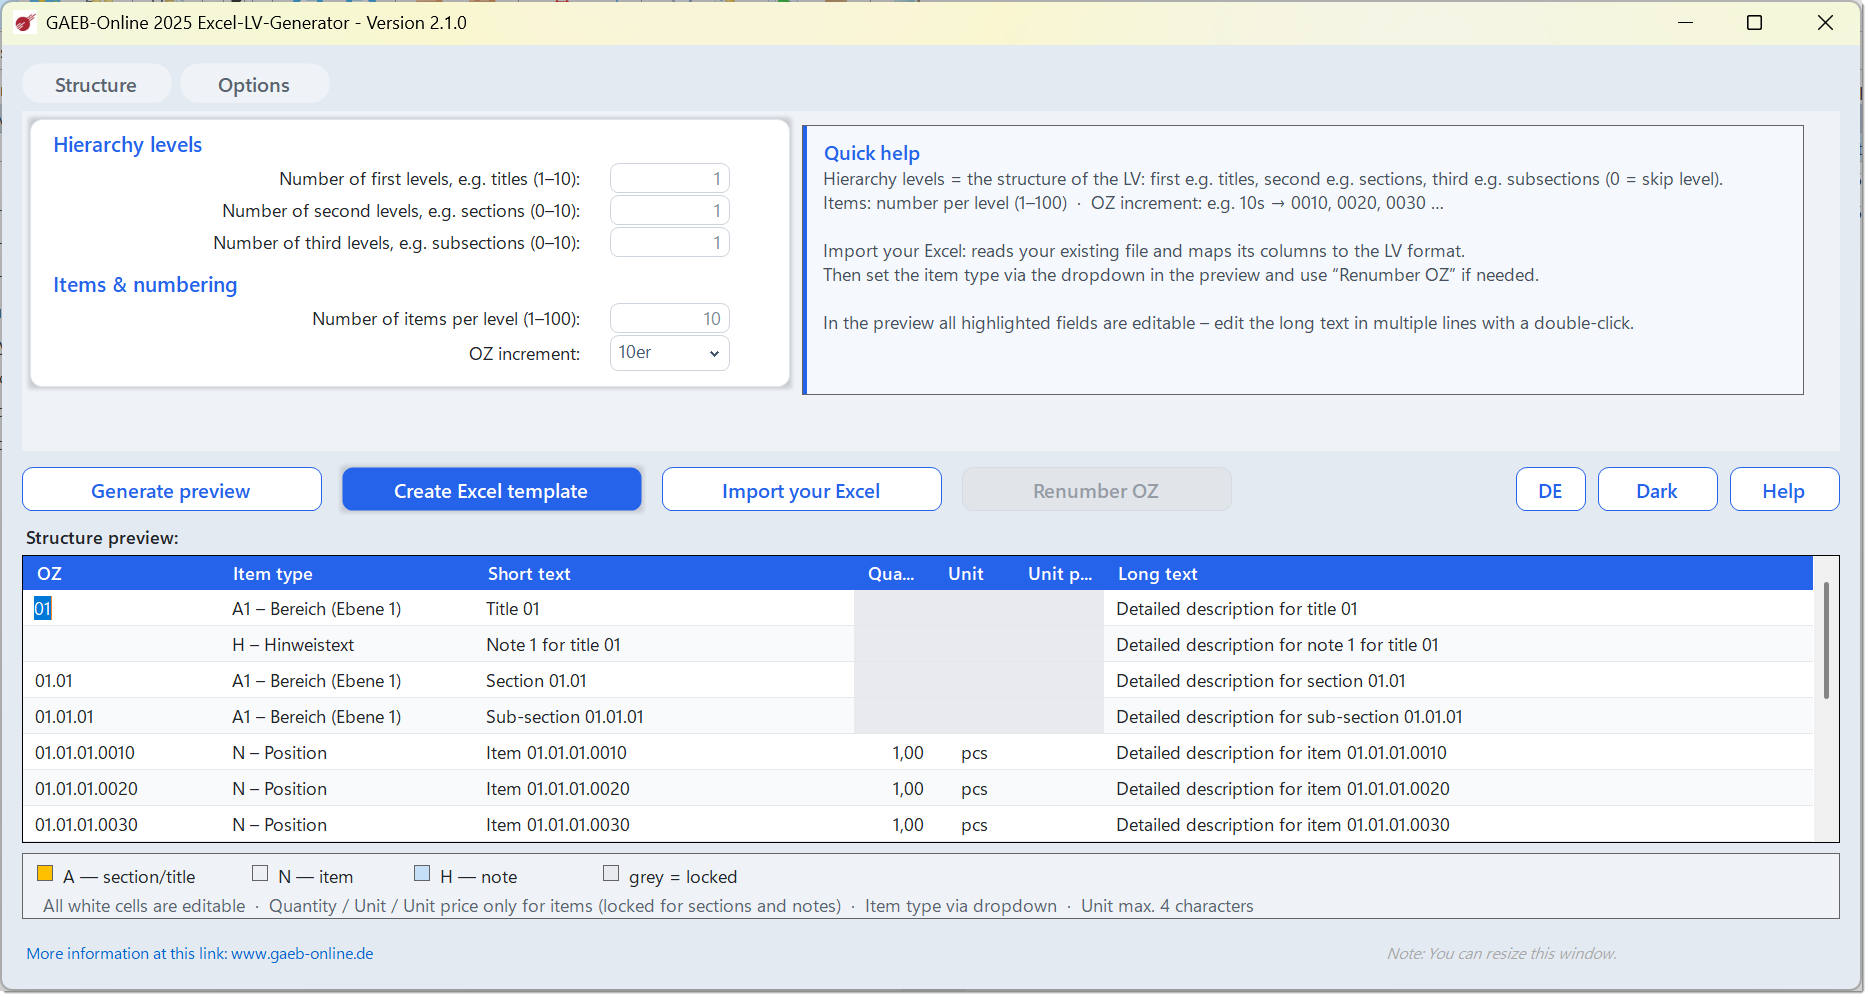Edit the number of third levels field
This screenshot has height=997, width=1868.
pyautogui.click(x=669, y=243)
